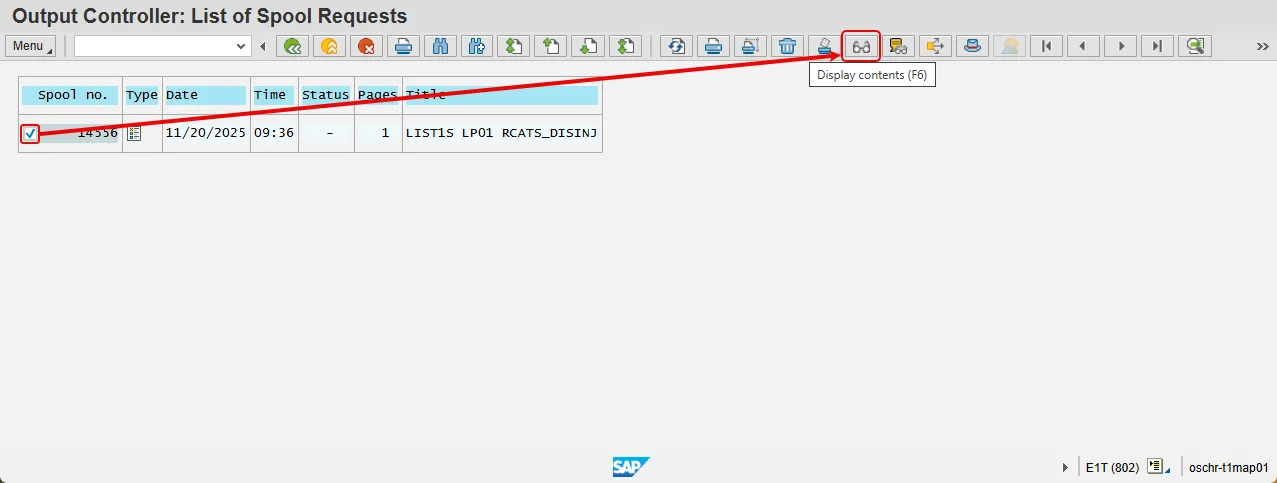The height and width of the screenshot is (483, 1277).
Task: Click the greyed-out picture icon
Action: coord(1009,46)
